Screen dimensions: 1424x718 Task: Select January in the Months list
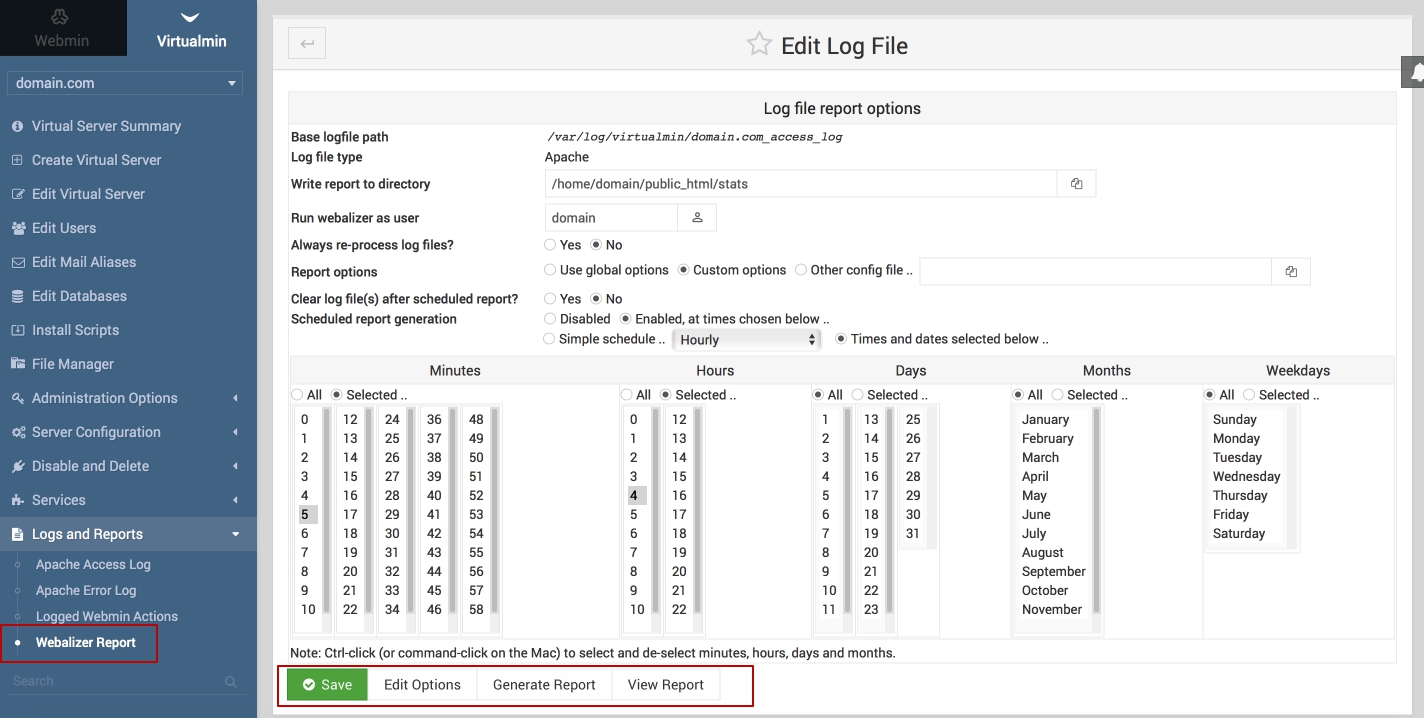tap(1045, 420)
